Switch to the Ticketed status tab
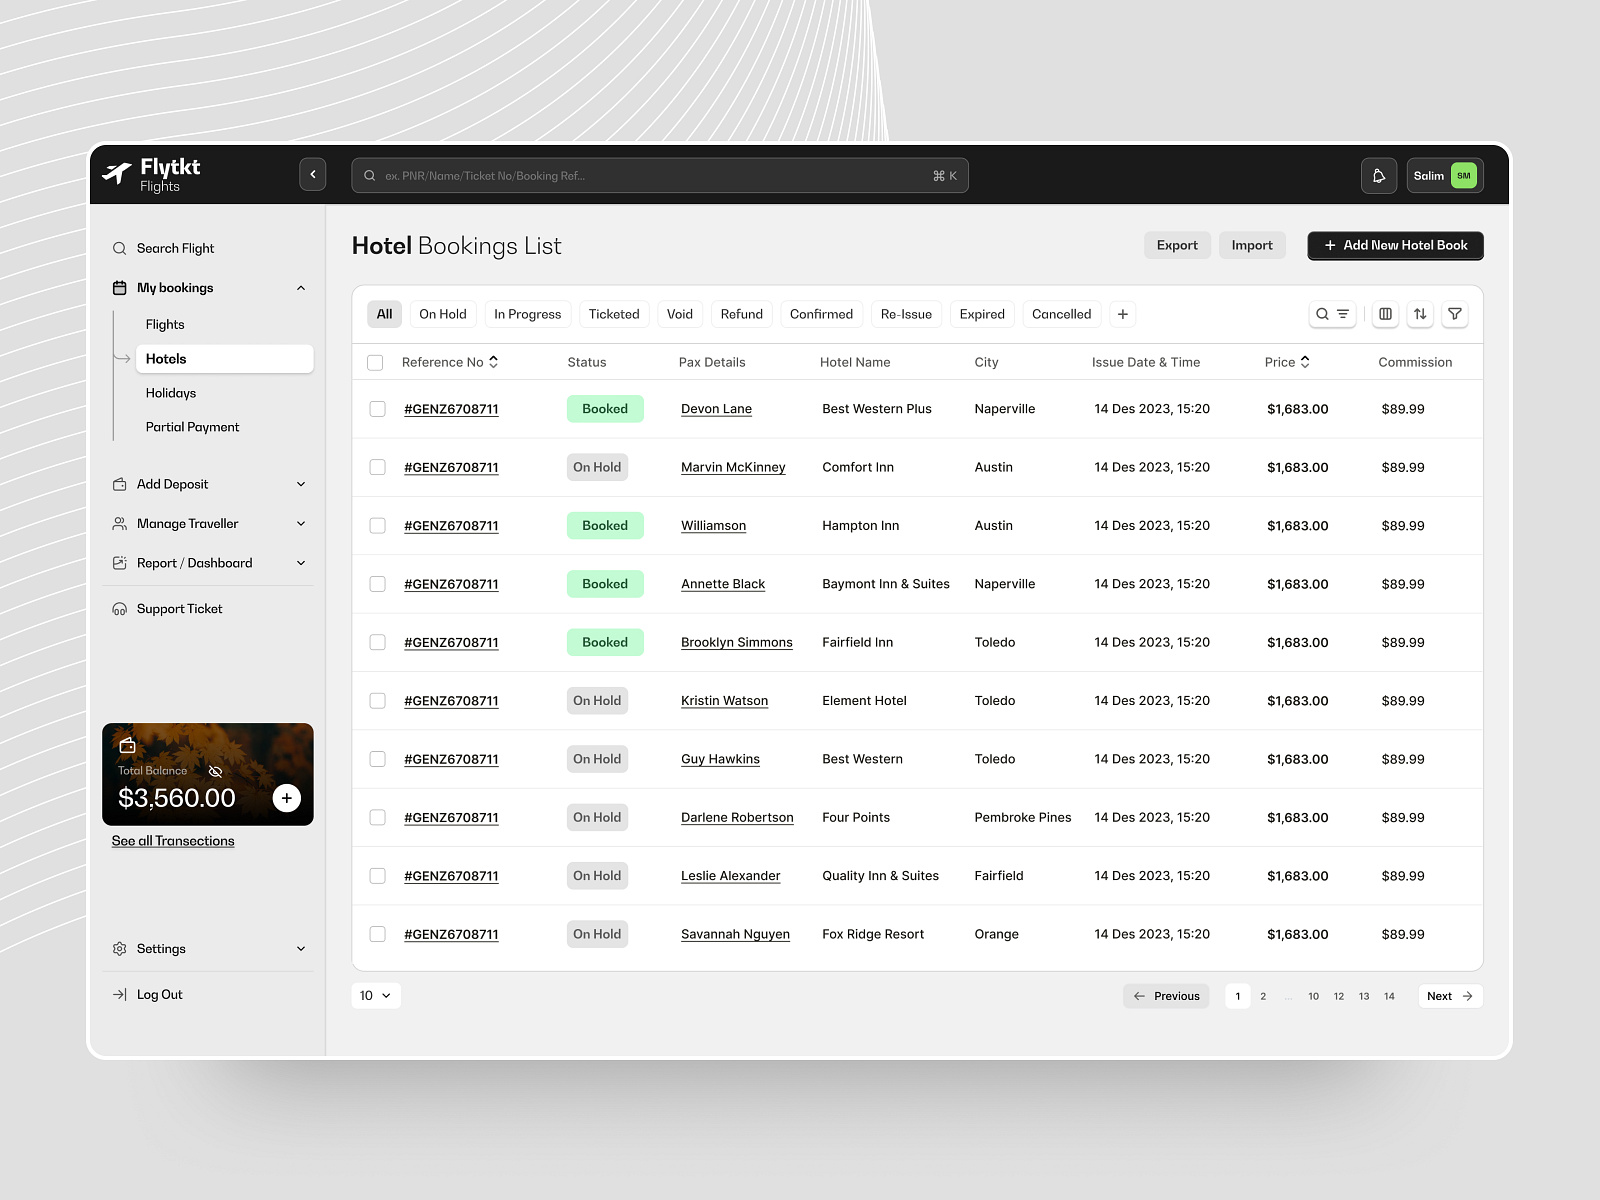The image size is (1600, 1200). click(614, 314)
